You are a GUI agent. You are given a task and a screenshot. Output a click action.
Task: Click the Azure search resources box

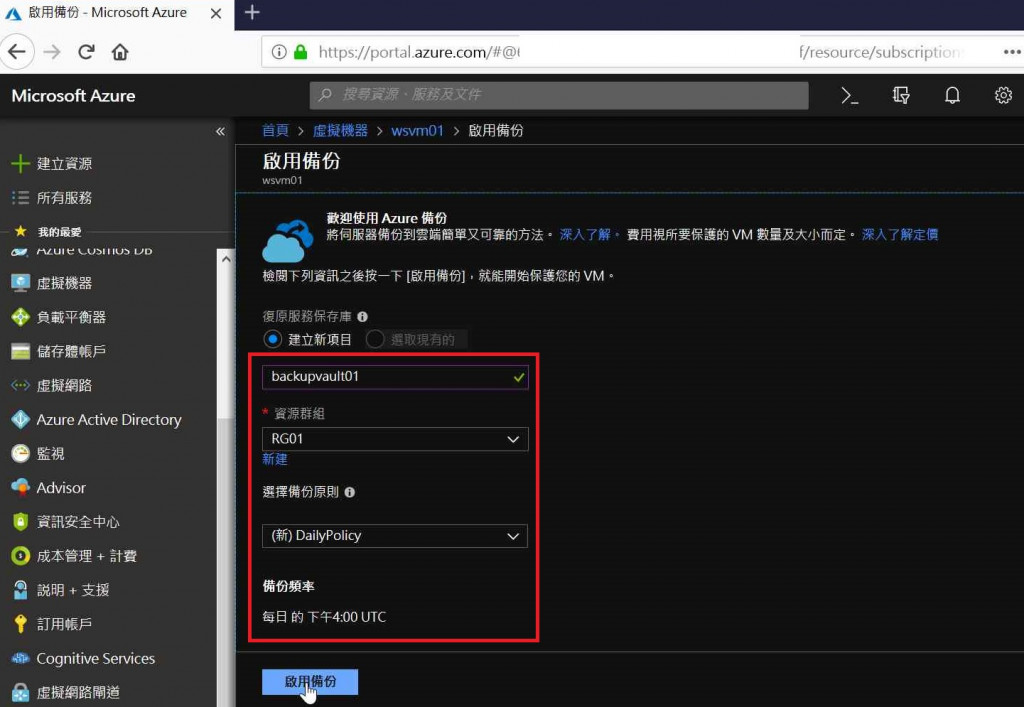559,95
